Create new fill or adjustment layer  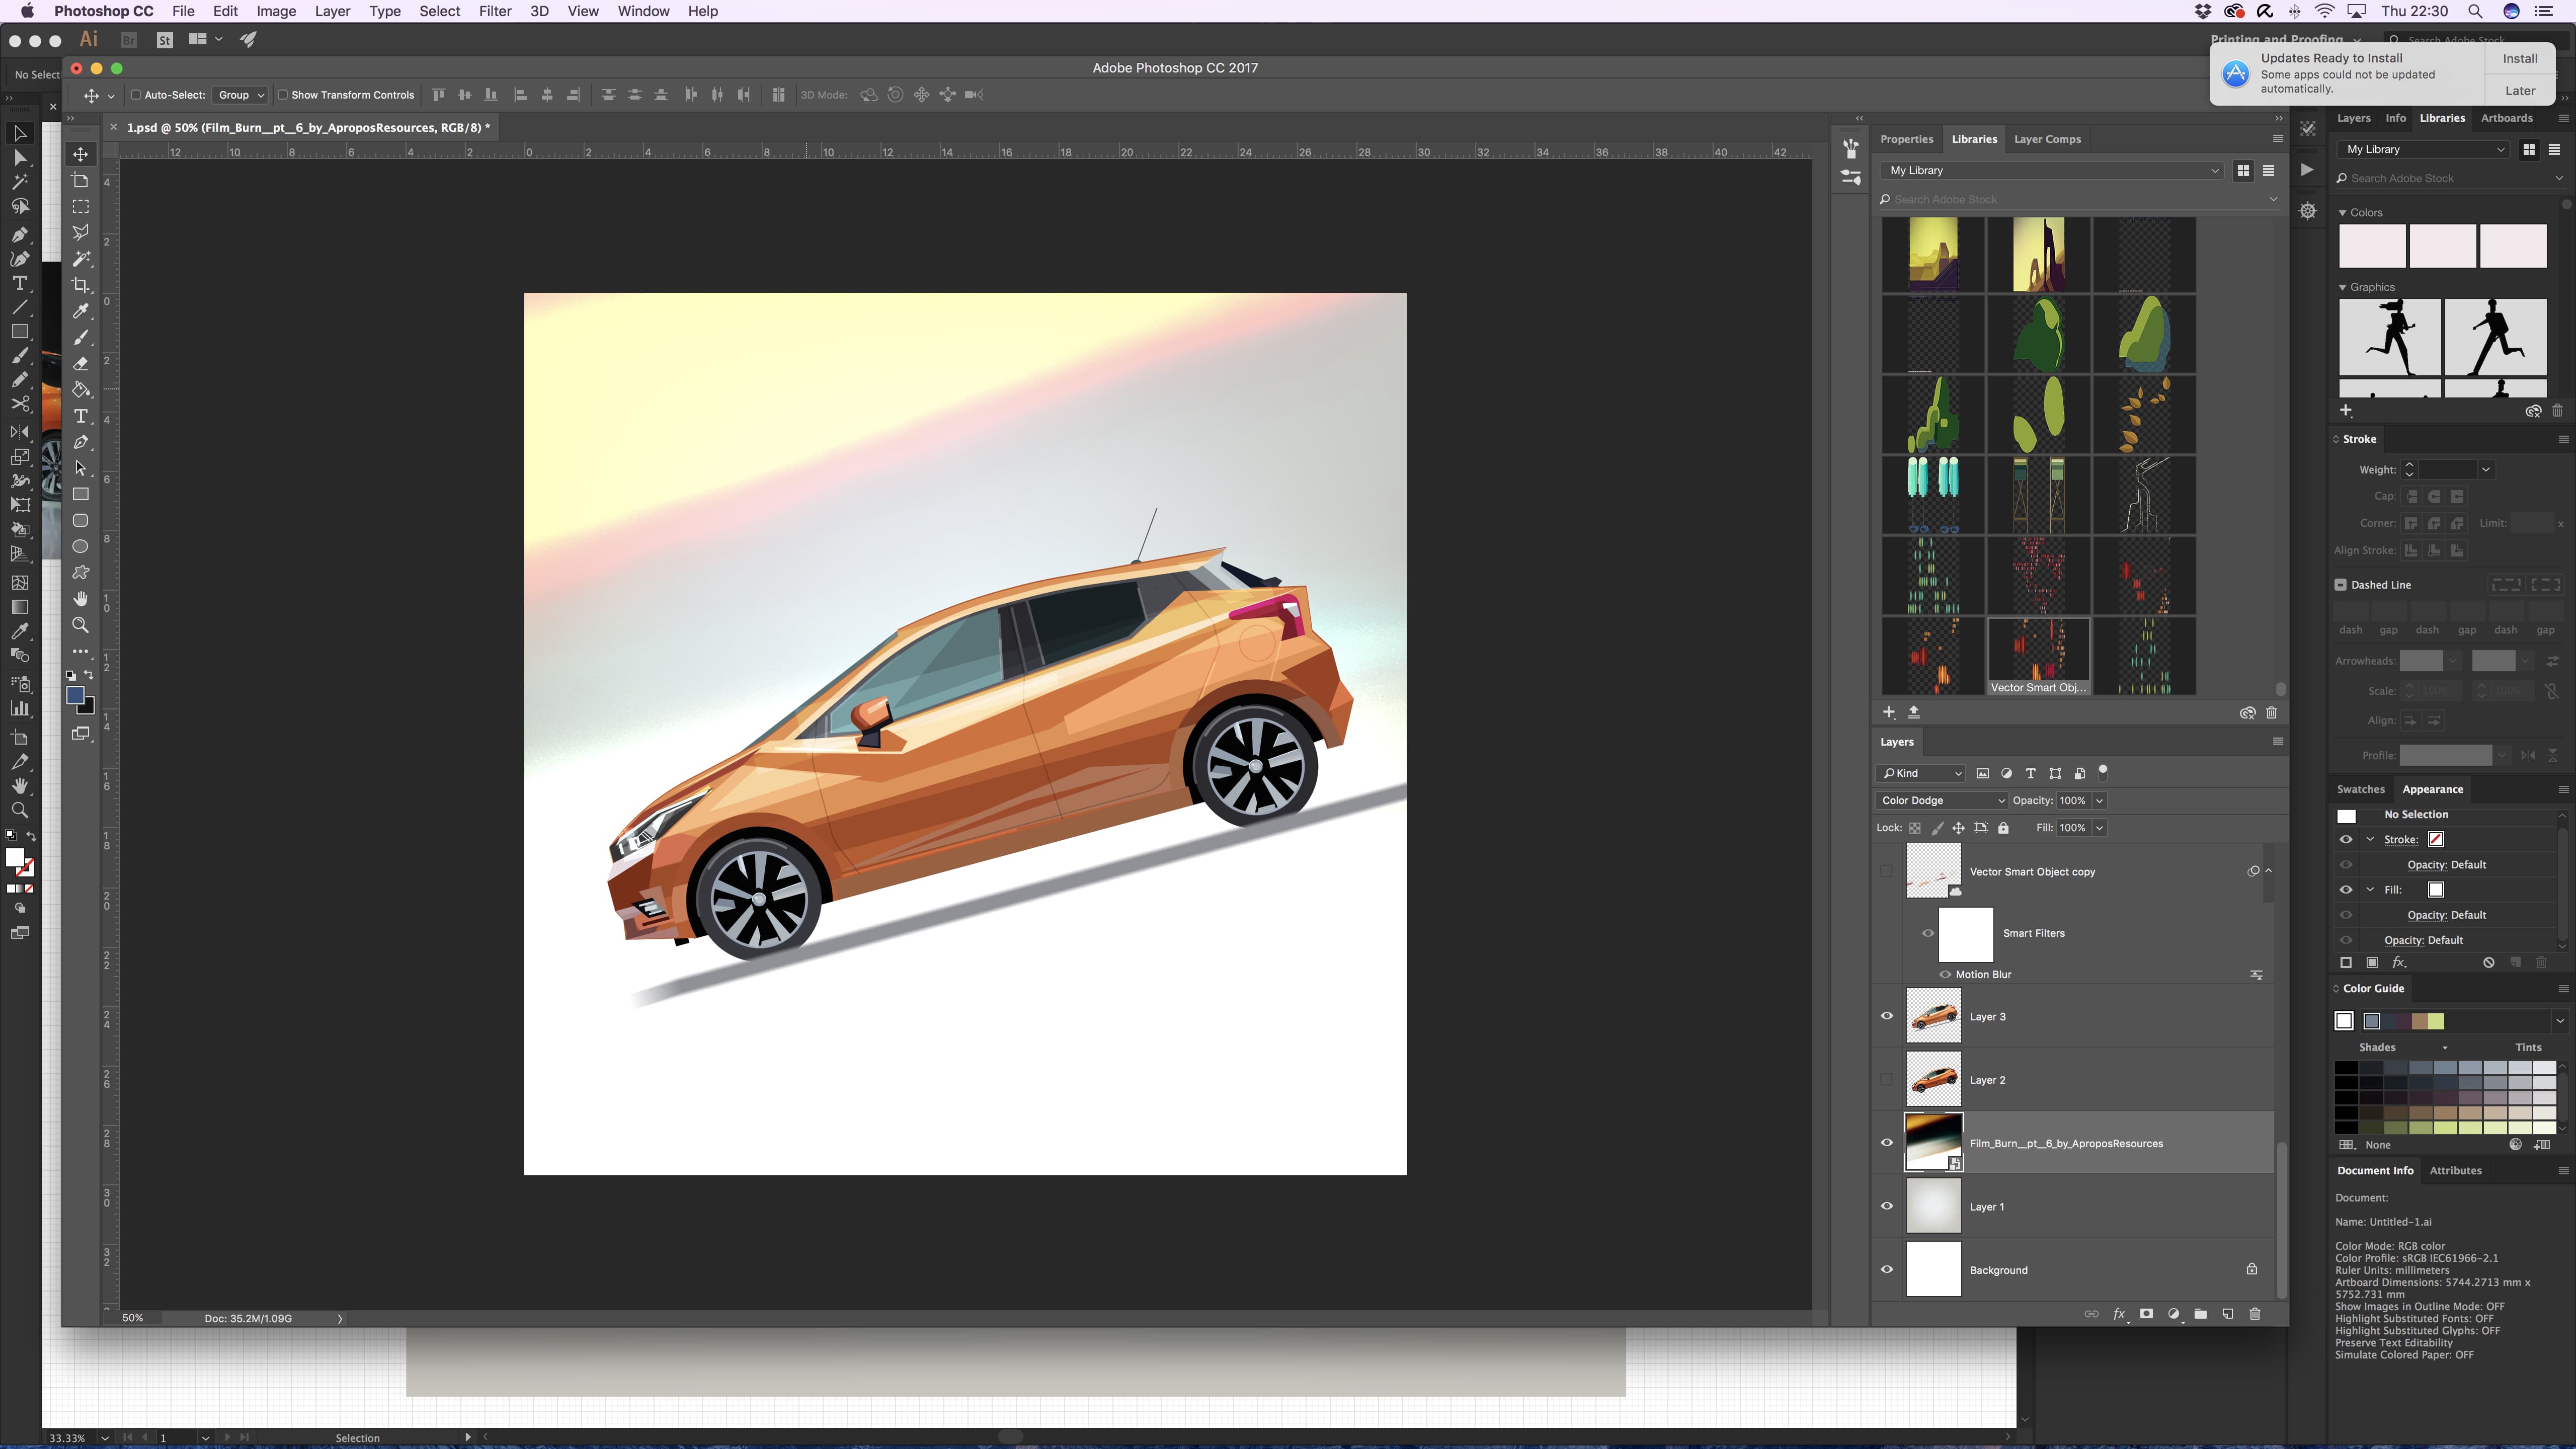coord(2173,1314)
